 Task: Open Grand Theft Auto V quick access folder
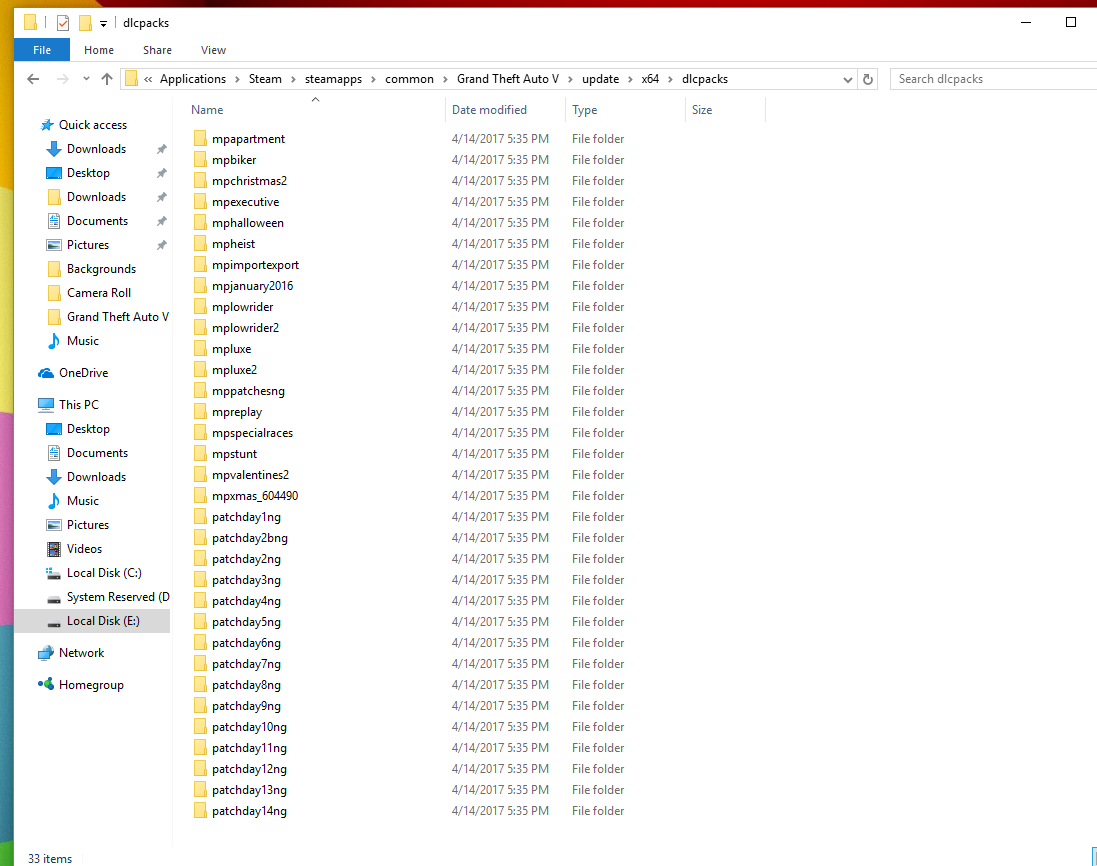pos(118,317)
